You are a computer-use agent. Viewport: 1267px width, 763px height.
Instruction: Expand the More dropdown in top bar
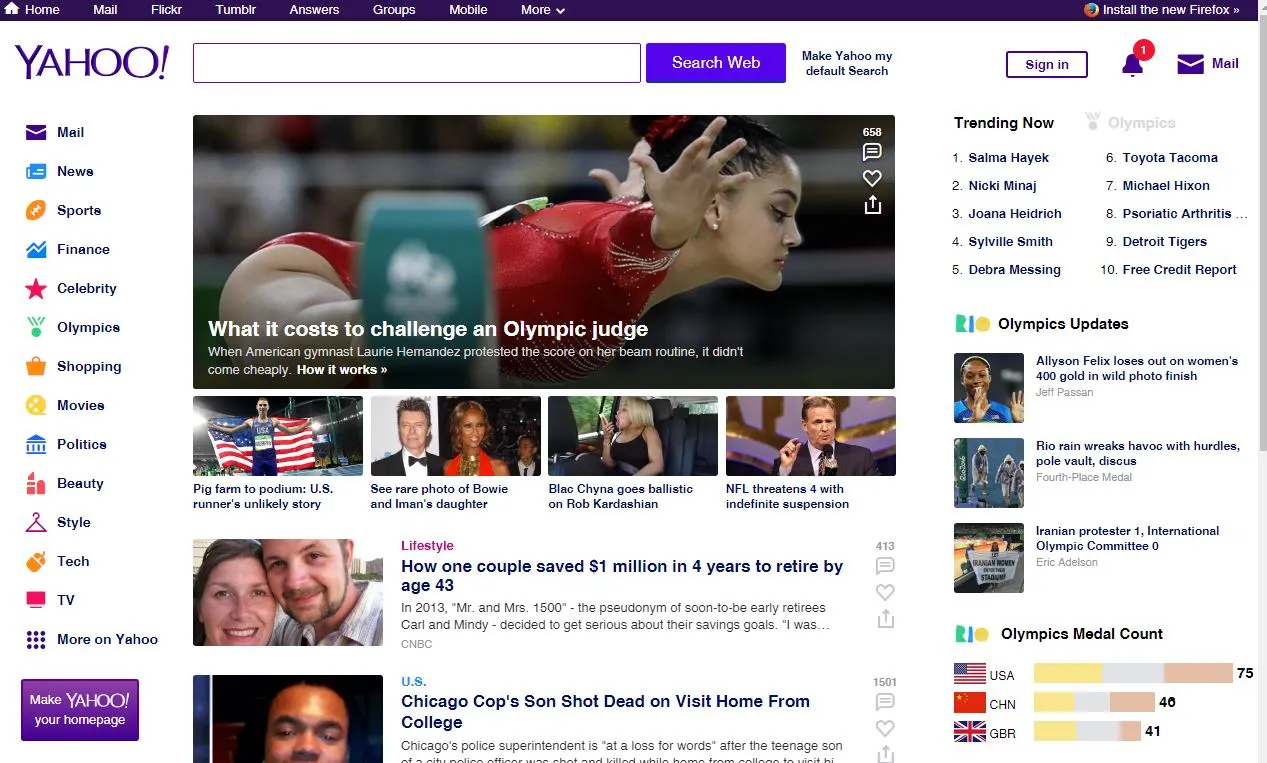coord(543,10)
